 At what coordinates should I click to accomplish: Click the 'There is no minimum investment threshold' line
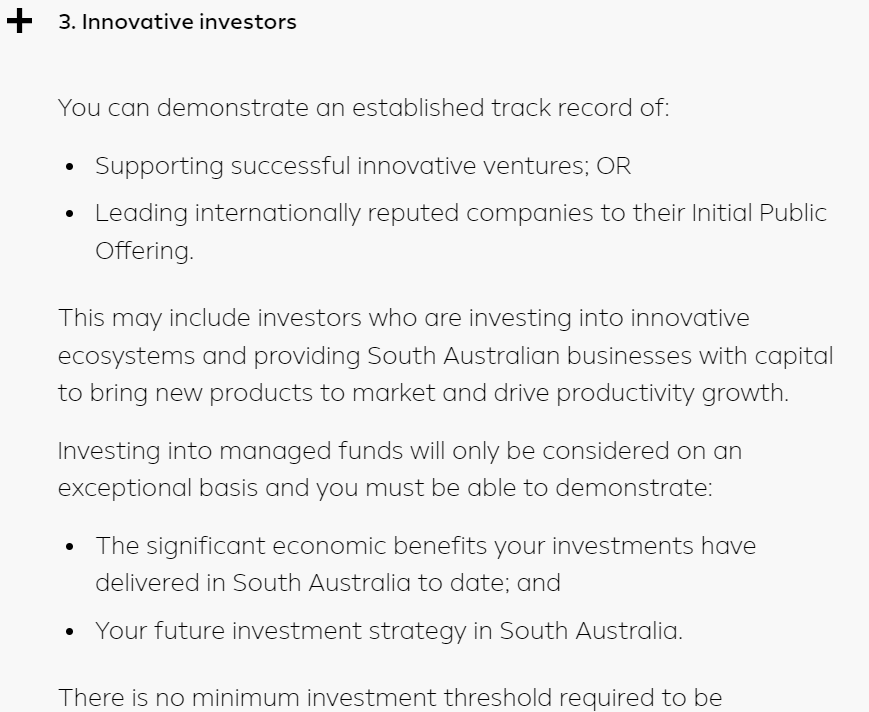click(390, 698)
